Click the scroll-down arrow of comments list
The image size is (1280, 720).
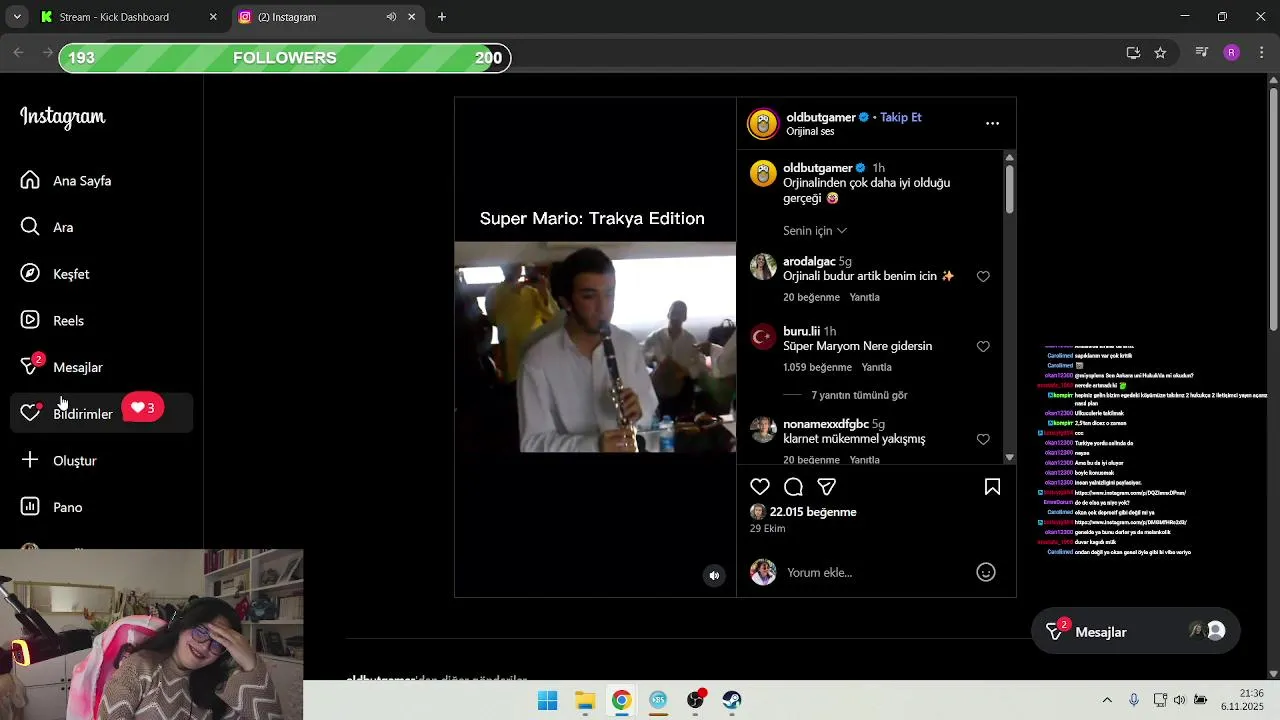[x=1010, y=457]
